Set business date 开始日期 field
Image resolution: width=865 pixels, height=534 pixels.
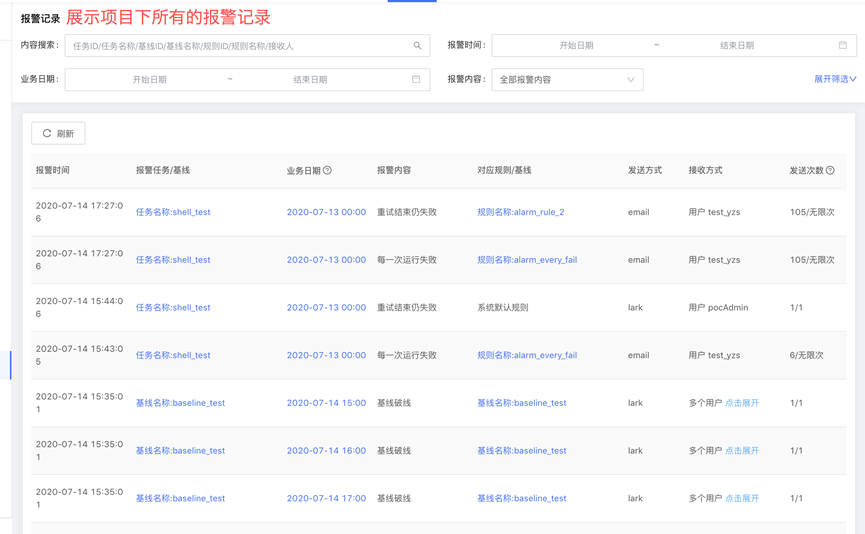tap(149, 79)
